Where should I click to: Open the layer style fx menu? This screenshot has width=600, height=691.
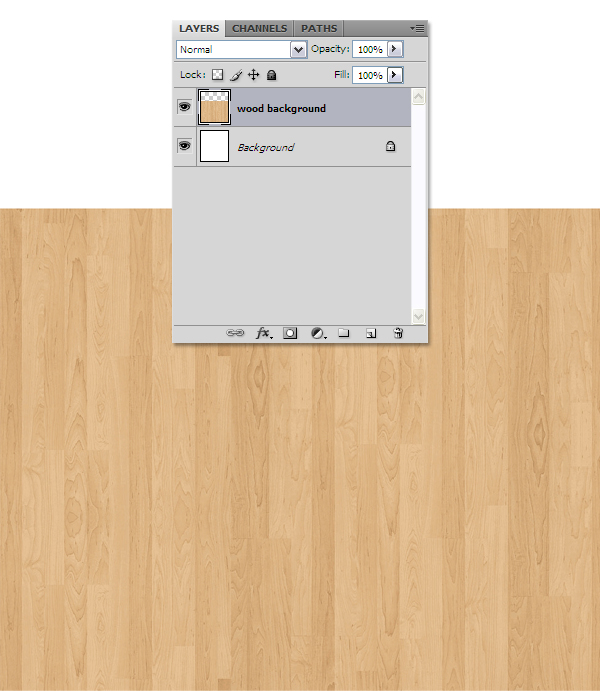(x=263, y=333)
